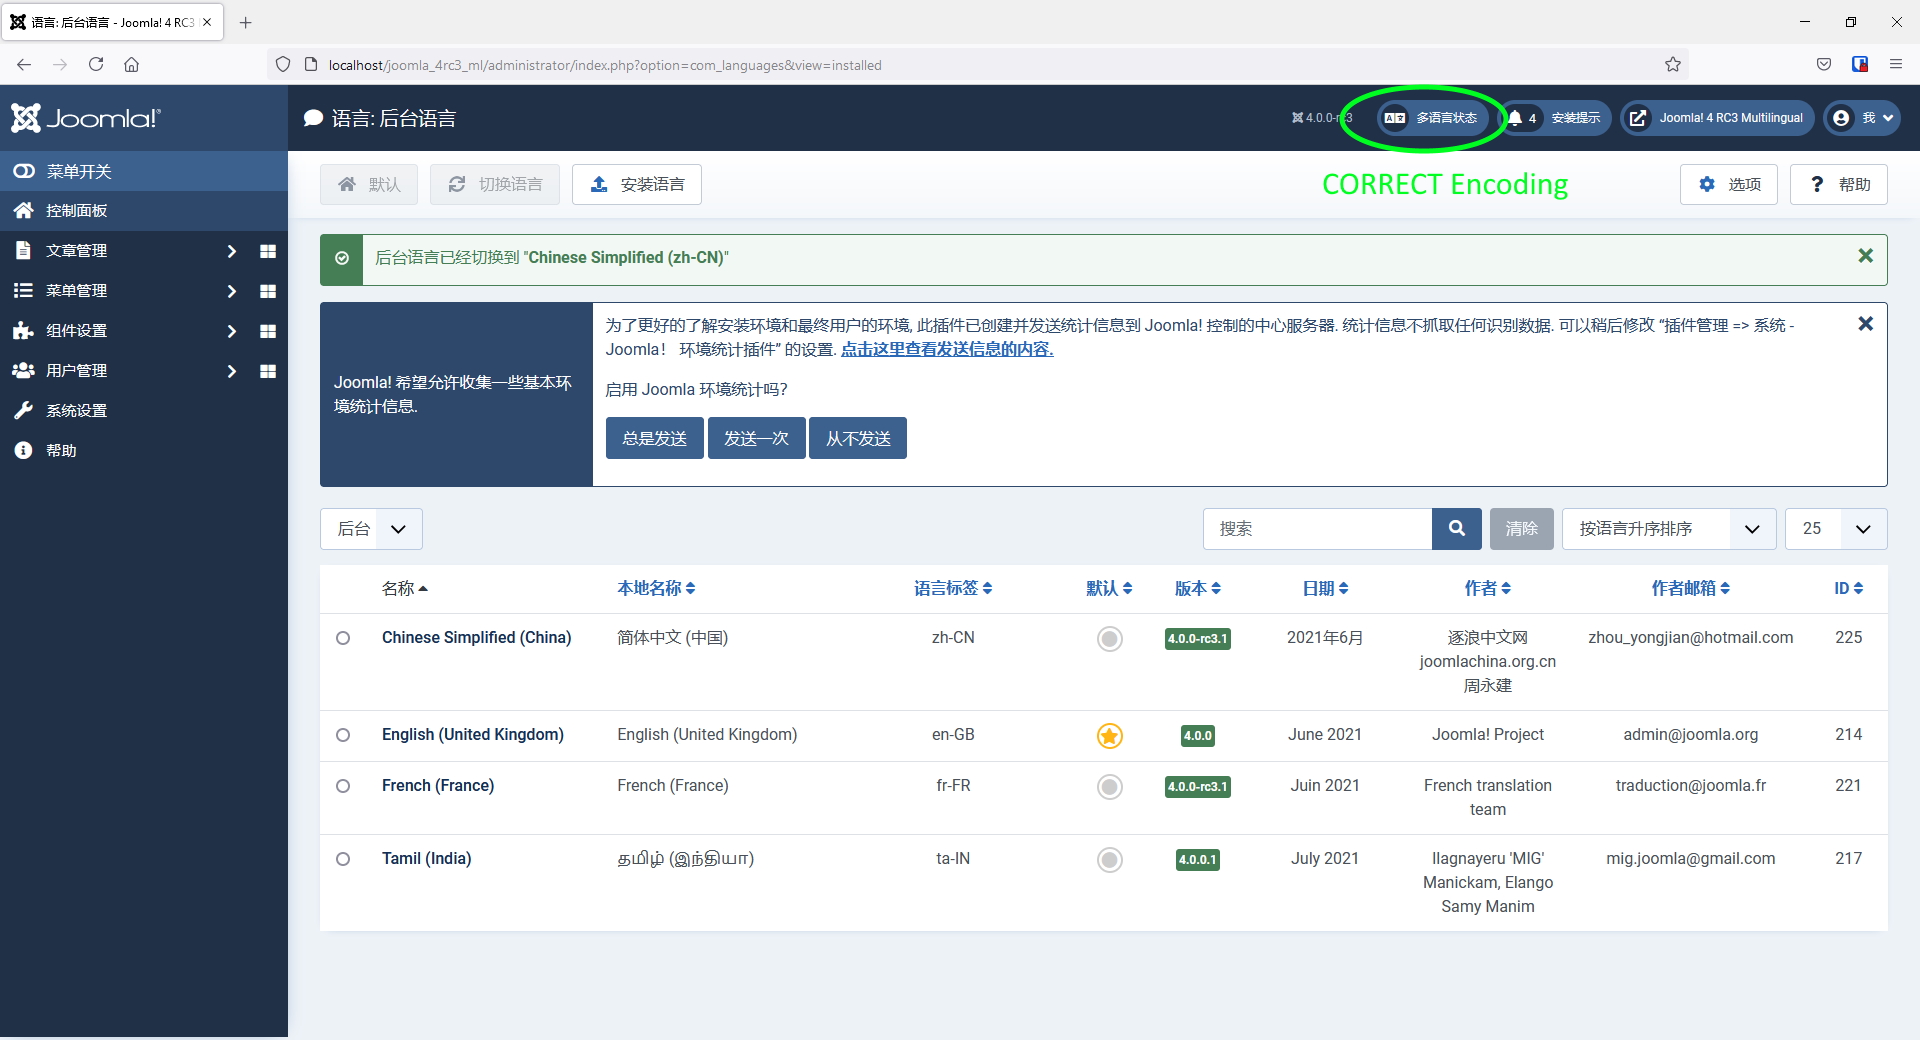Open the 25 list limit dropdown

[1836, 529]
